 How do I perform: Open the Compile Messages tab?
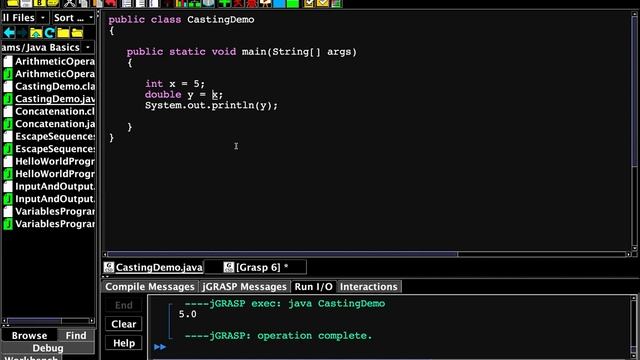(150, 287)
